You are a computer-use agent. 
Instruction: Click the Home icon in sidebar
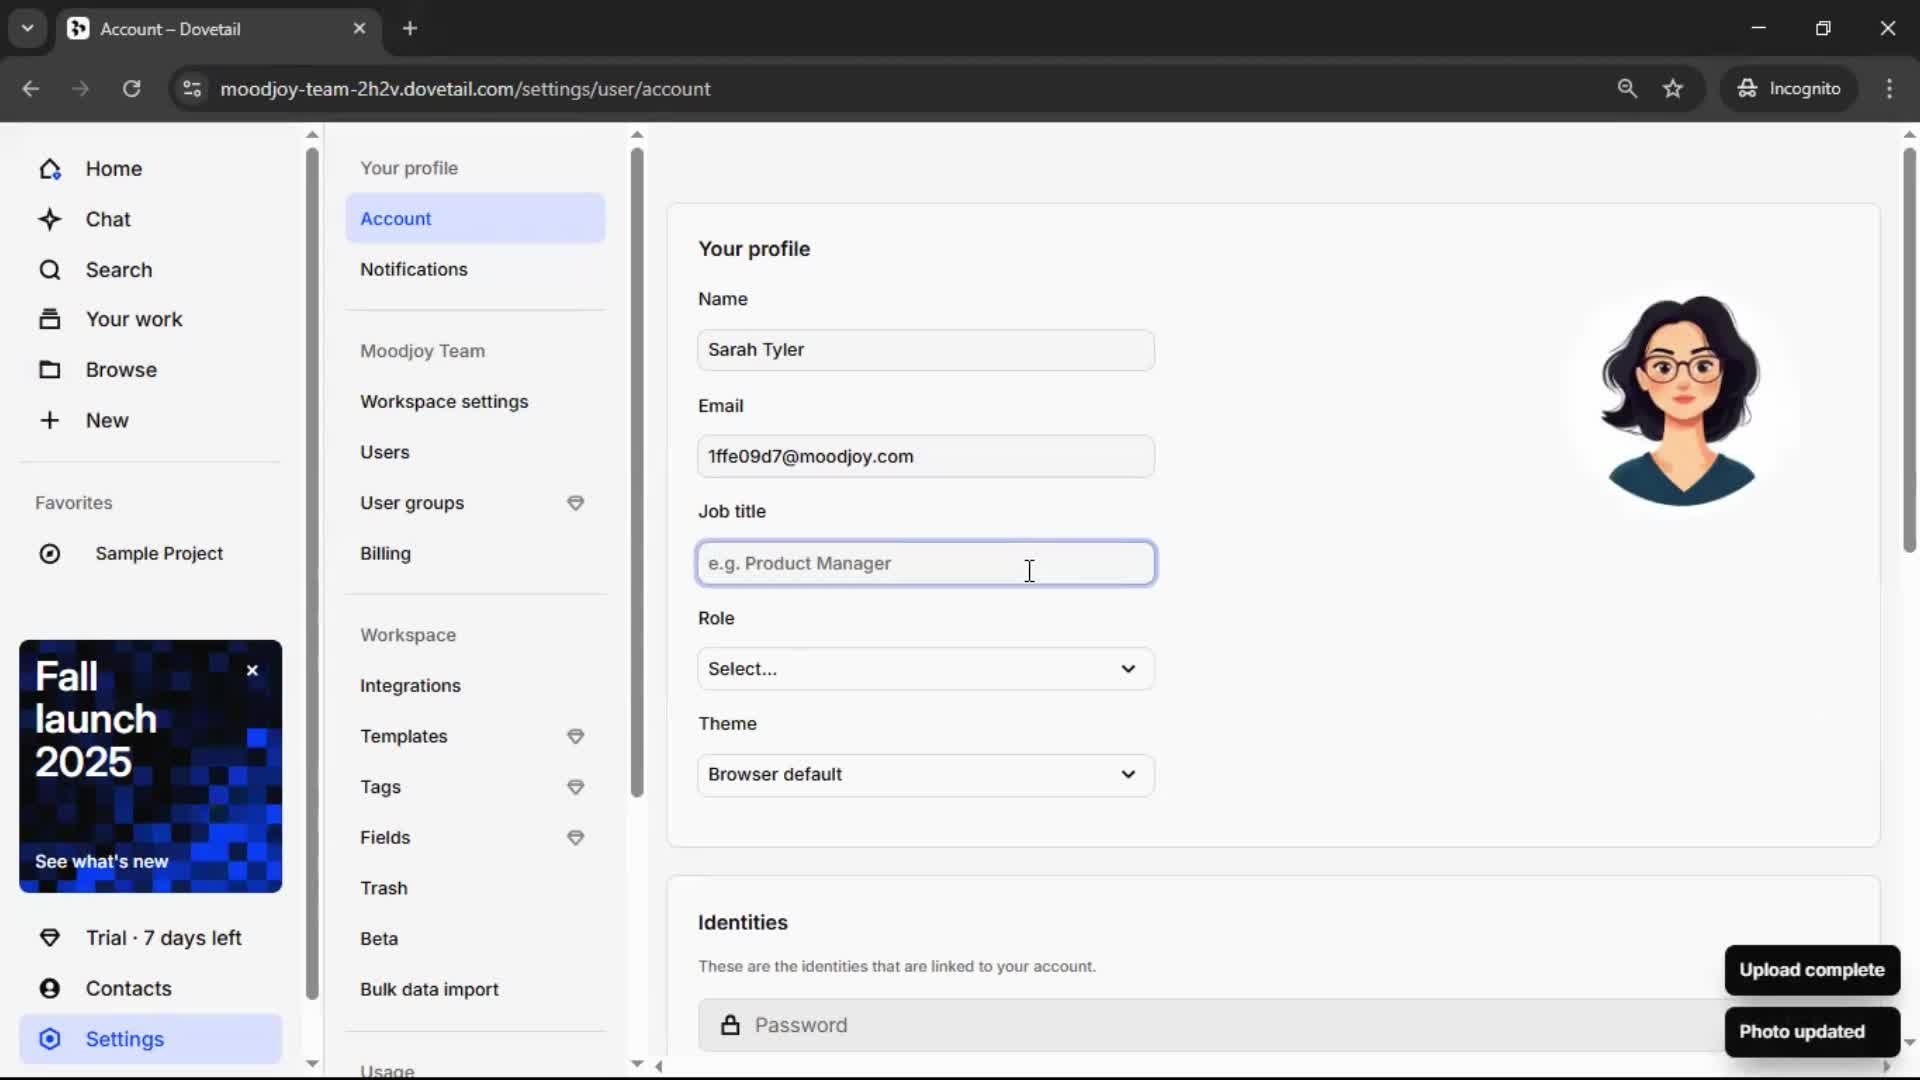click(x=50, y=169)
